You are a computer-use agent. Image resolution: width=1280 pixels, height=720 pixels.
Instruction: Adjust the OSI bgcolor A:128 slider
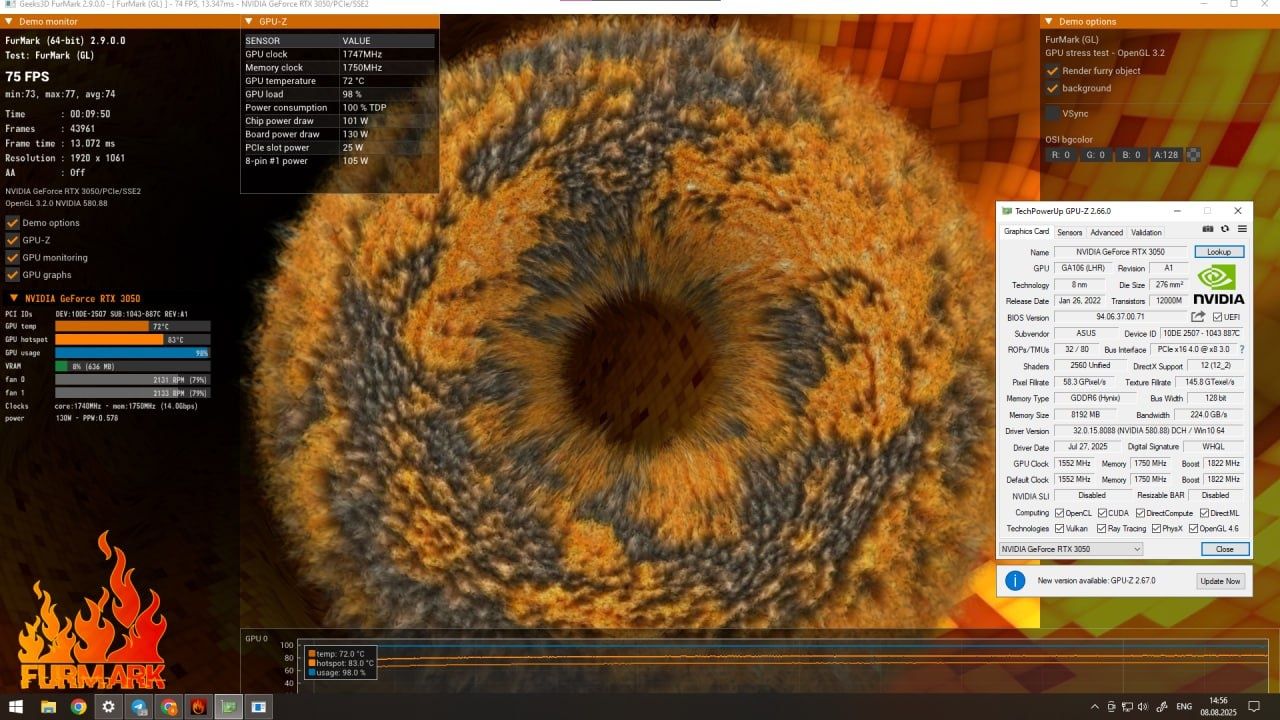point(1166,155)
